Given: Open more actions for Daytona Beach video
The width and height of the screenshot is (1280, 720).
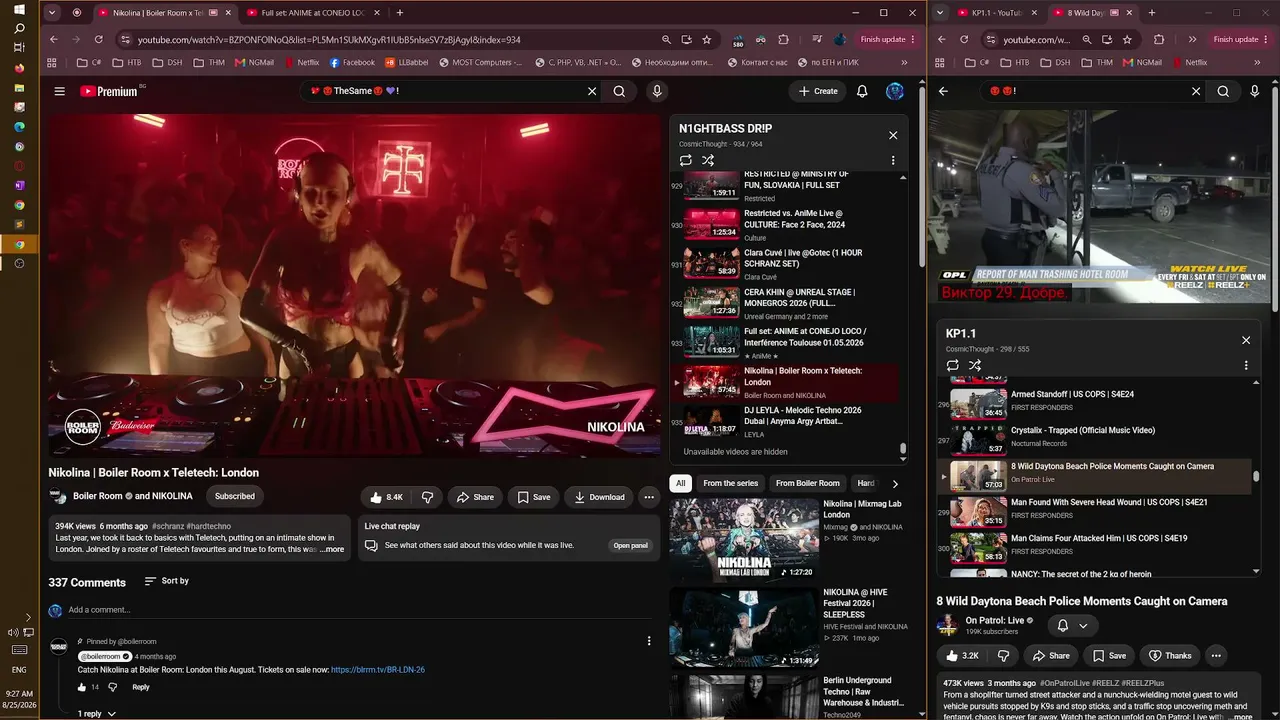Looking at the screenshot, I should click(x=1216, y=656).
